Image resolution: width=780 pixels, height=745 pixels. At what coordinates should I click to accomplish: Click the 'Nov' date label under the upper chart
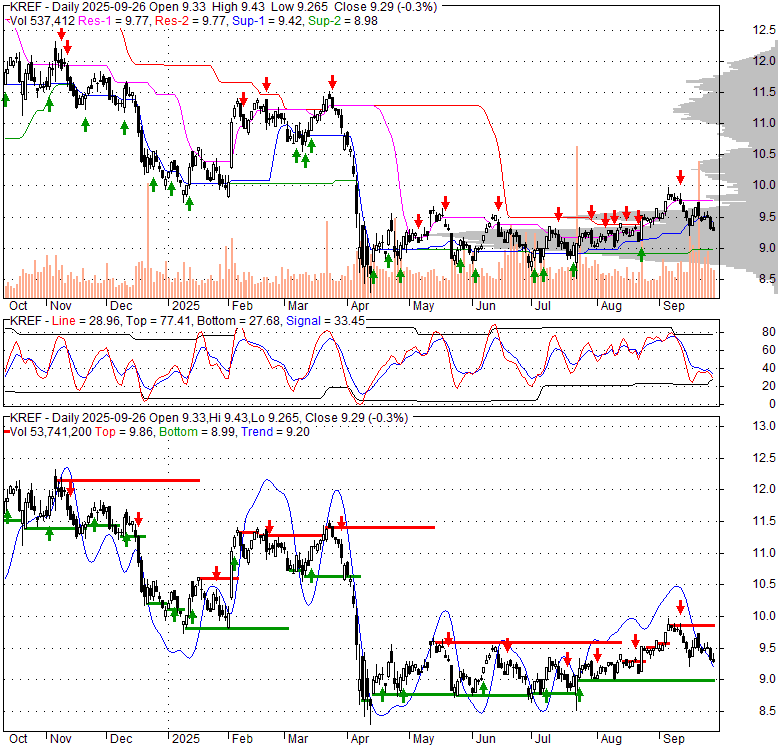pyautogui.click(x=61, y=306)
